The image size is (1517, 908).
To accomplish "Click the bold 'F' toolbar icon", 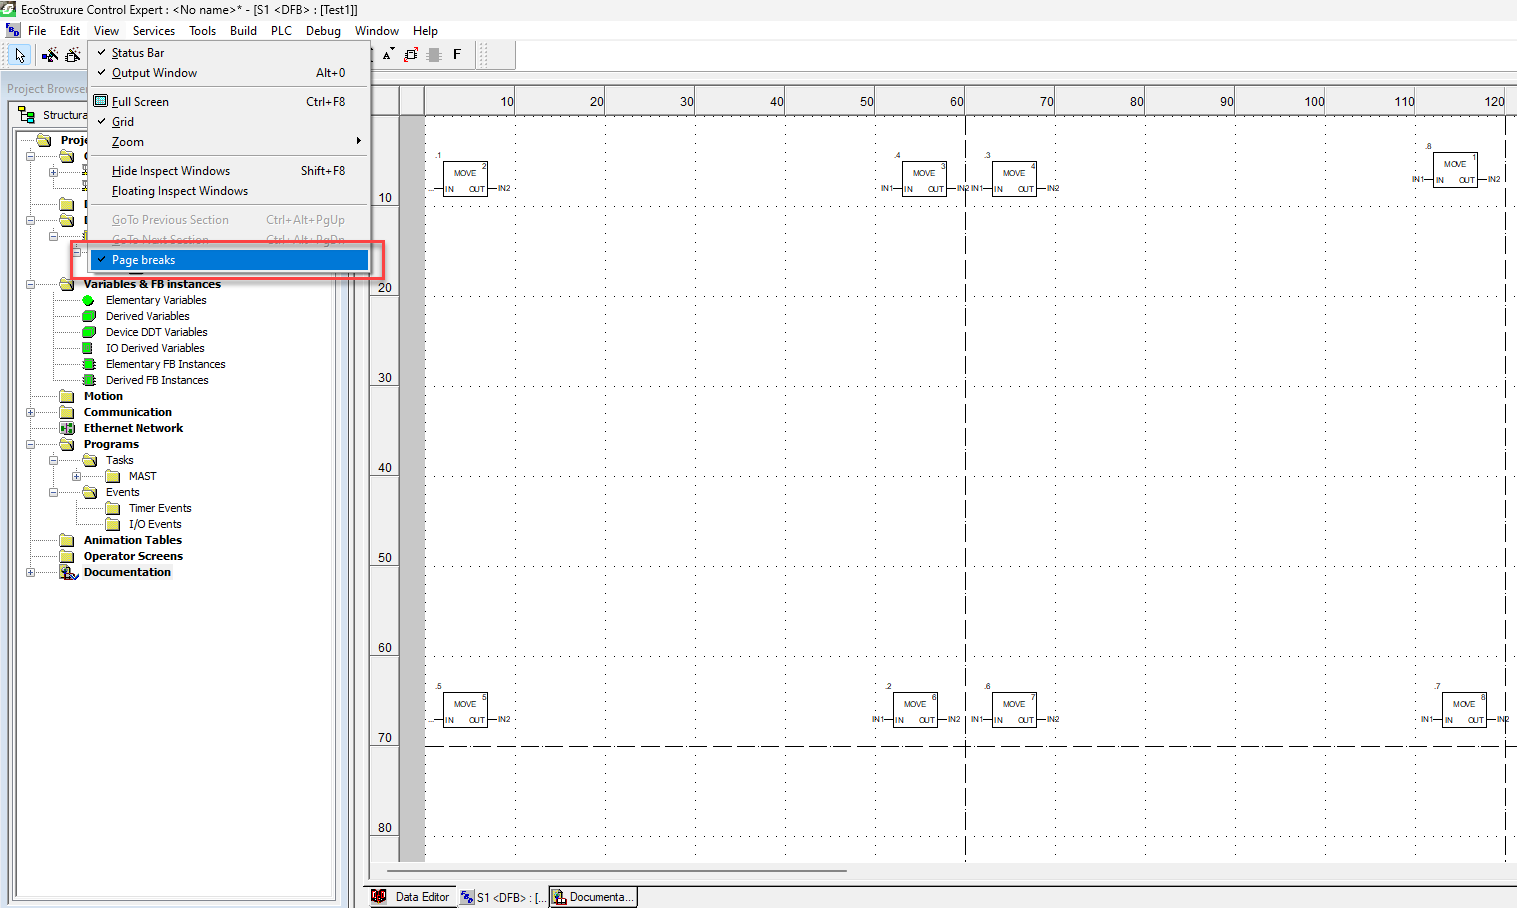I will click(x=457, y=55).
